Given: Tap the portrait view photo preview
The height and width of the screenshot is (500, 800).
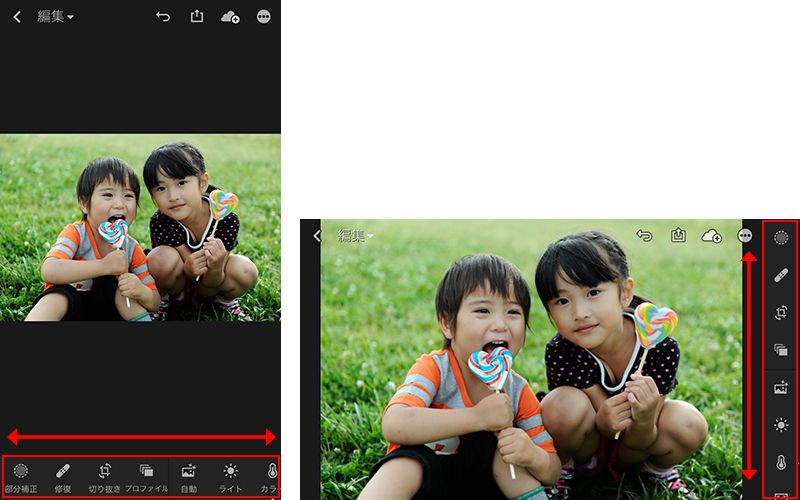Looking at the screenshot, I should [140, 228].
